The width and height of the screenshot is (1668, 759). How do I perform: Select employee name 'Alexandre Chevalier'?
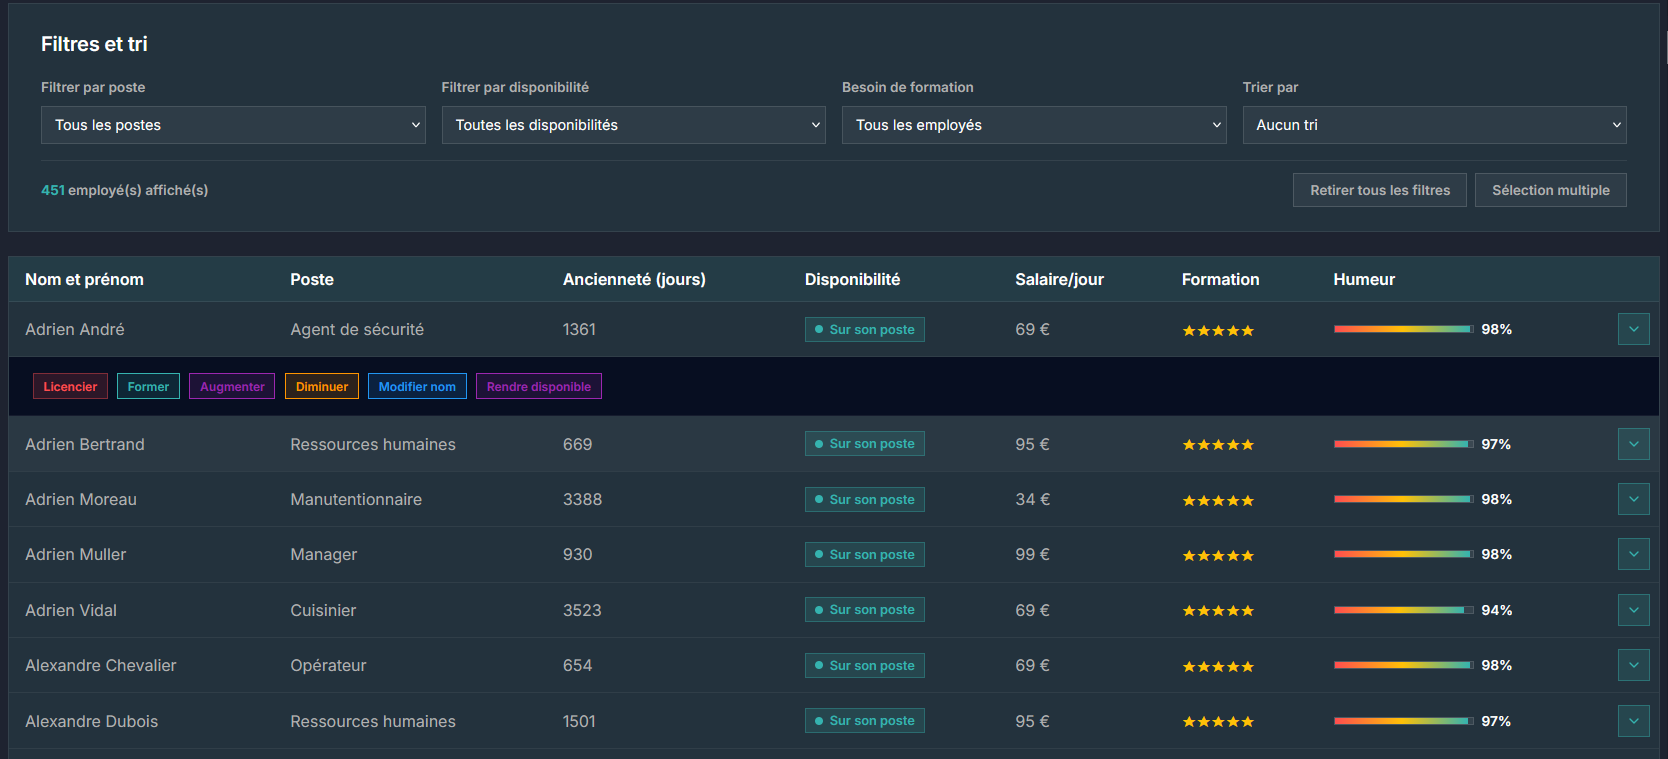(x=101, y=665)
